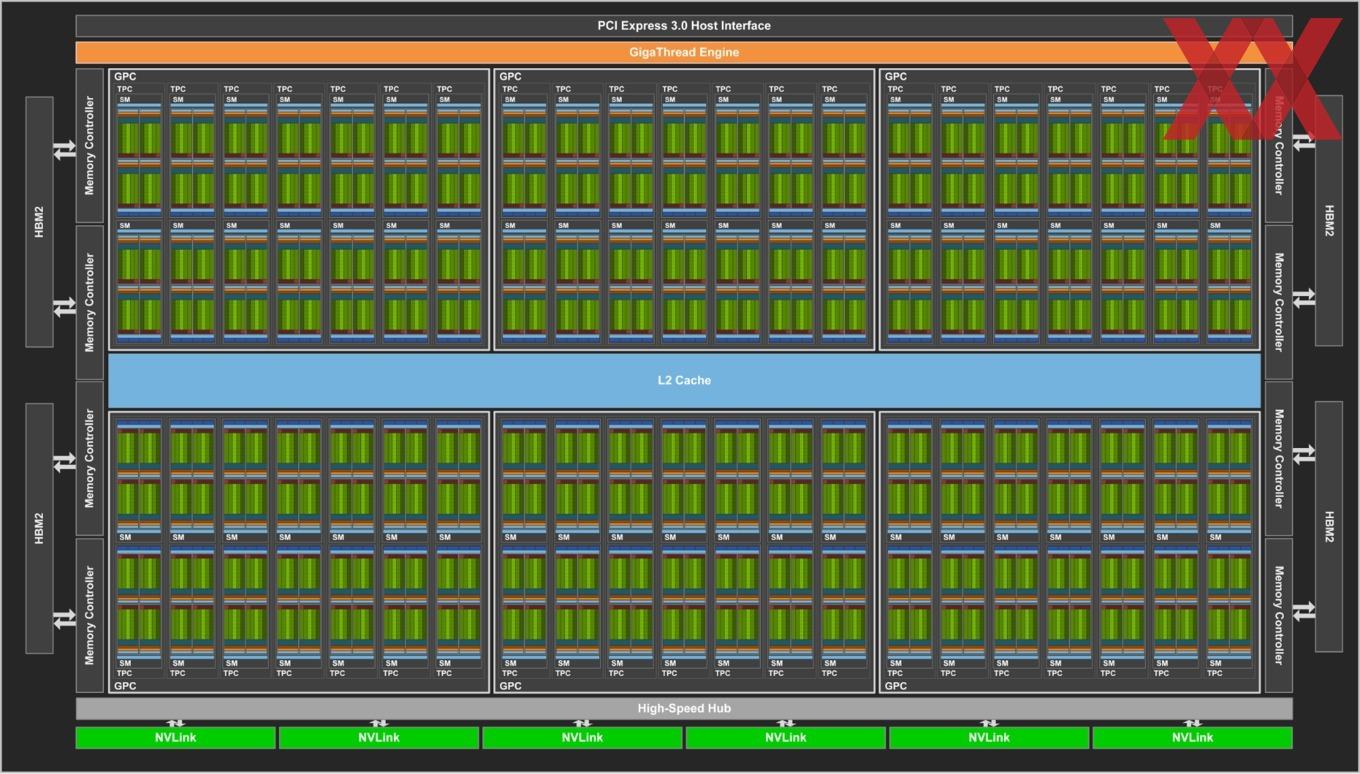Click the double arrow beside the bottom-left Memory Controller
The height and width of the screenshot is (774, 1360).
point(65,618)
